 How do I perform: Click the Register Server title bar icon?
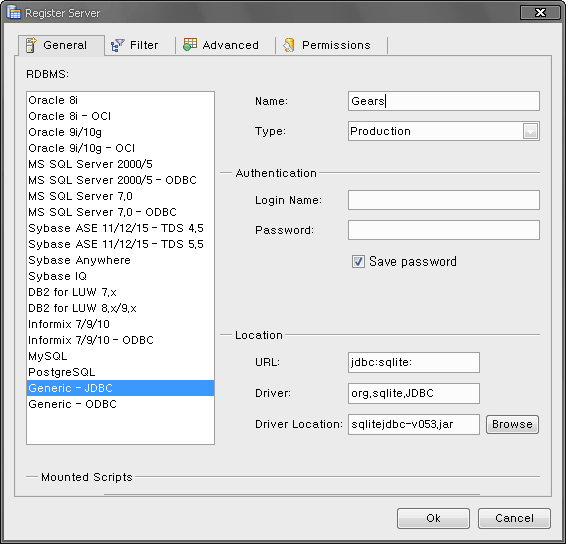pyautogui.click(x=14, y=12)
